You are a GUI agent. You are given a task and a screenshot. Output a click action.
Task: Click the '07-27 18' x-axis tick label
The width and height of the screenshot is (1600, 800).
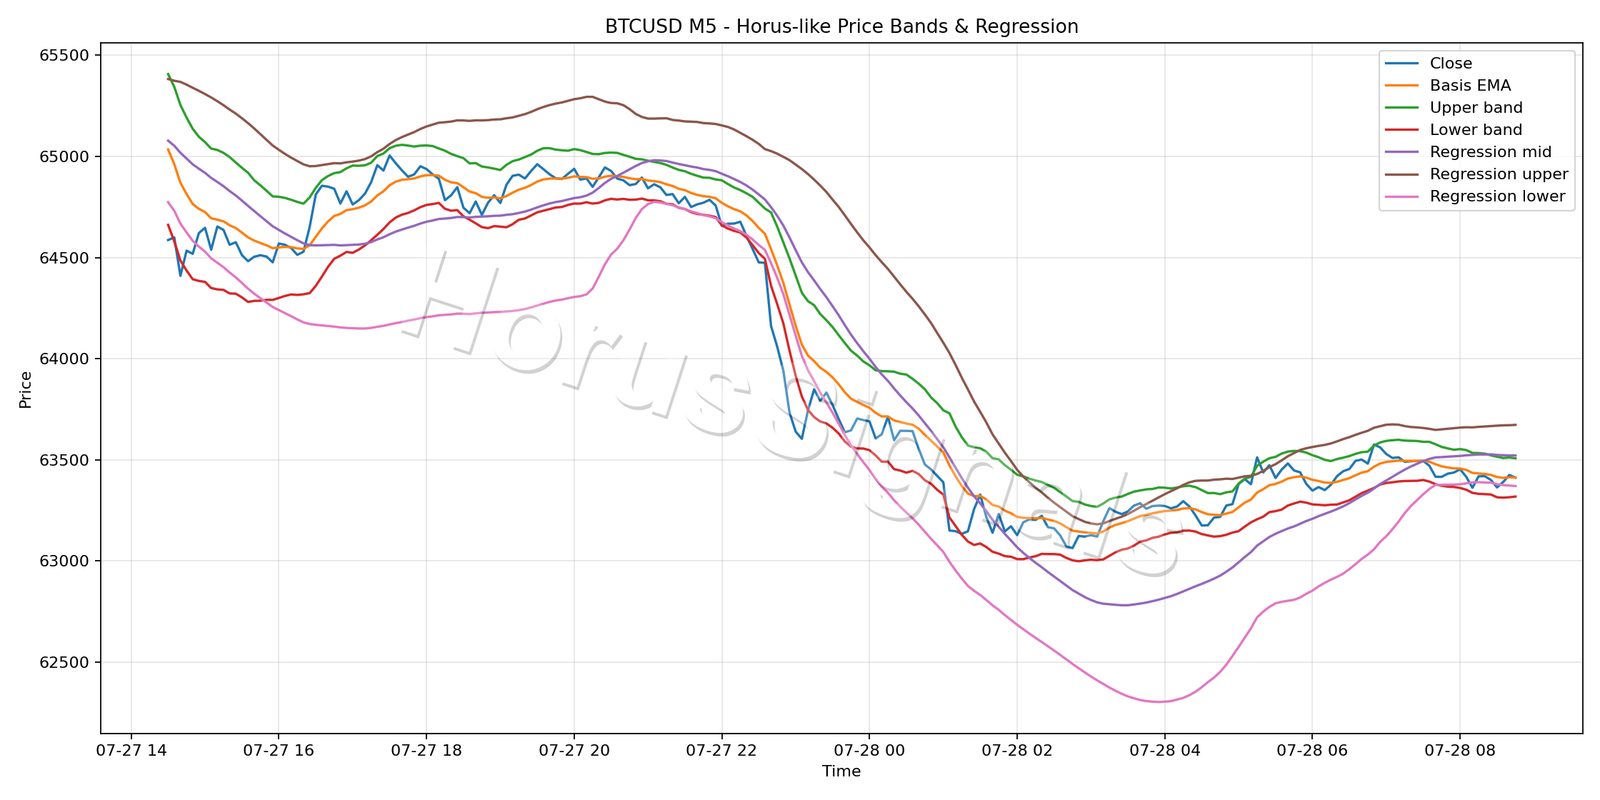coord(426,749)
